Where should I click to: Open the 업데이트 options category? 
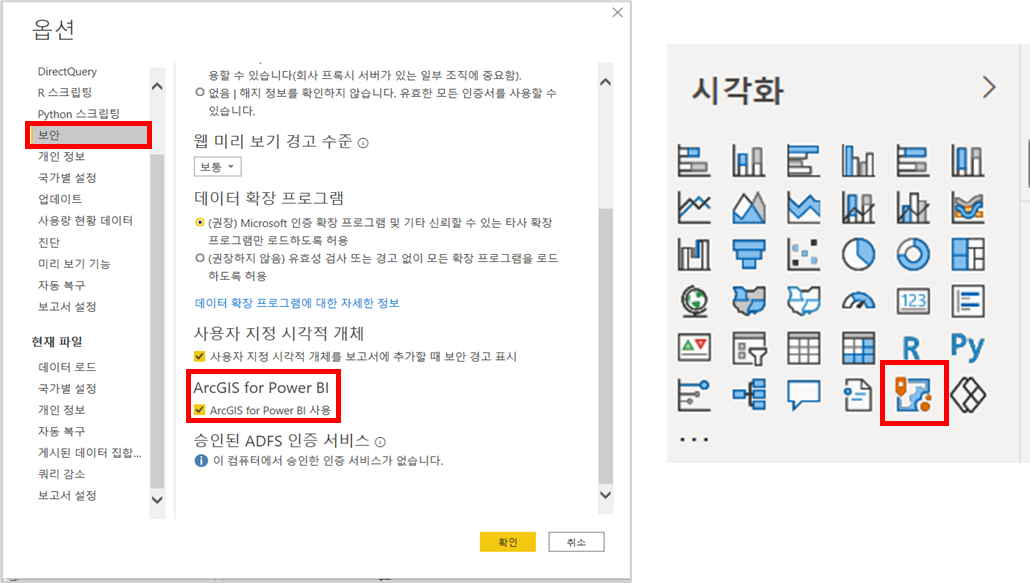[x=60, y=199]
